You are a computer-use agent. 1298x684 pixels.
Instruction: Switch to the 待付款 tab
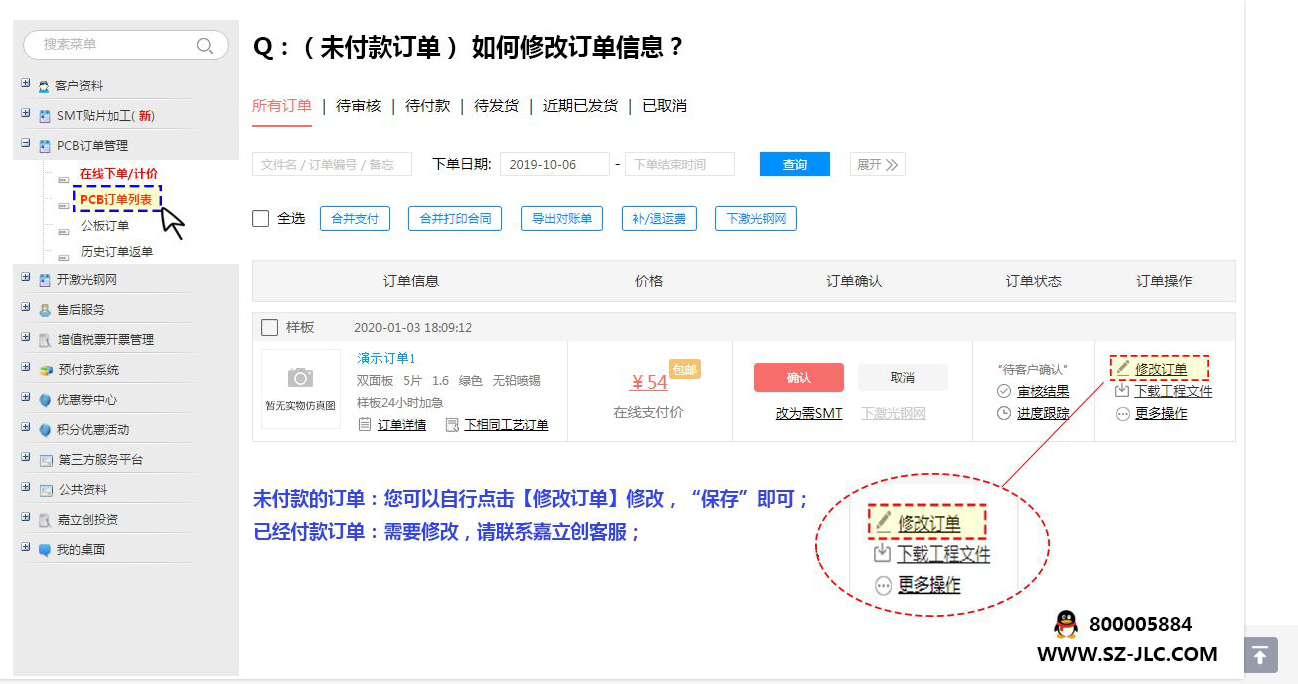pos(427,106)
